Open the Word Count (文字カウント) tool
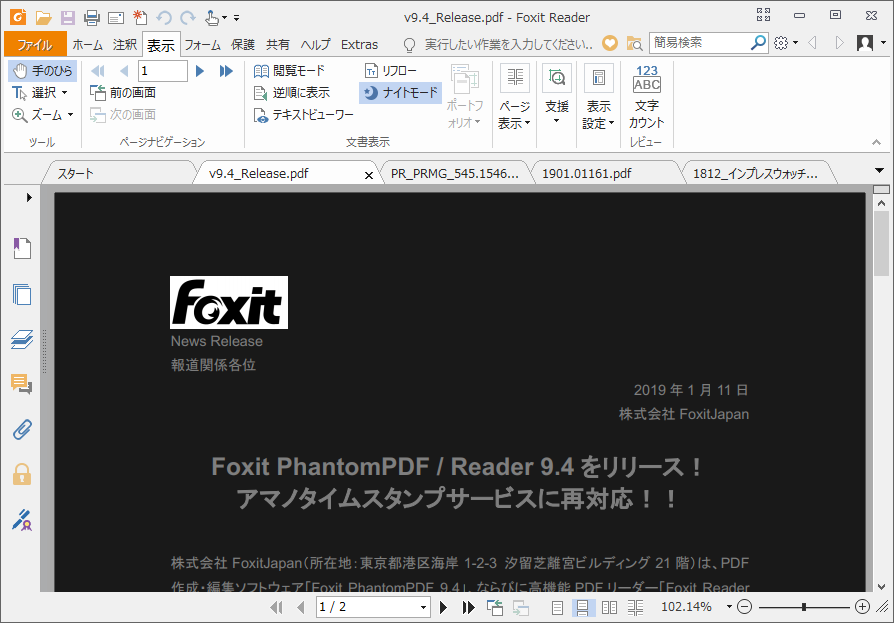The image size is (894, 623). 647,97
